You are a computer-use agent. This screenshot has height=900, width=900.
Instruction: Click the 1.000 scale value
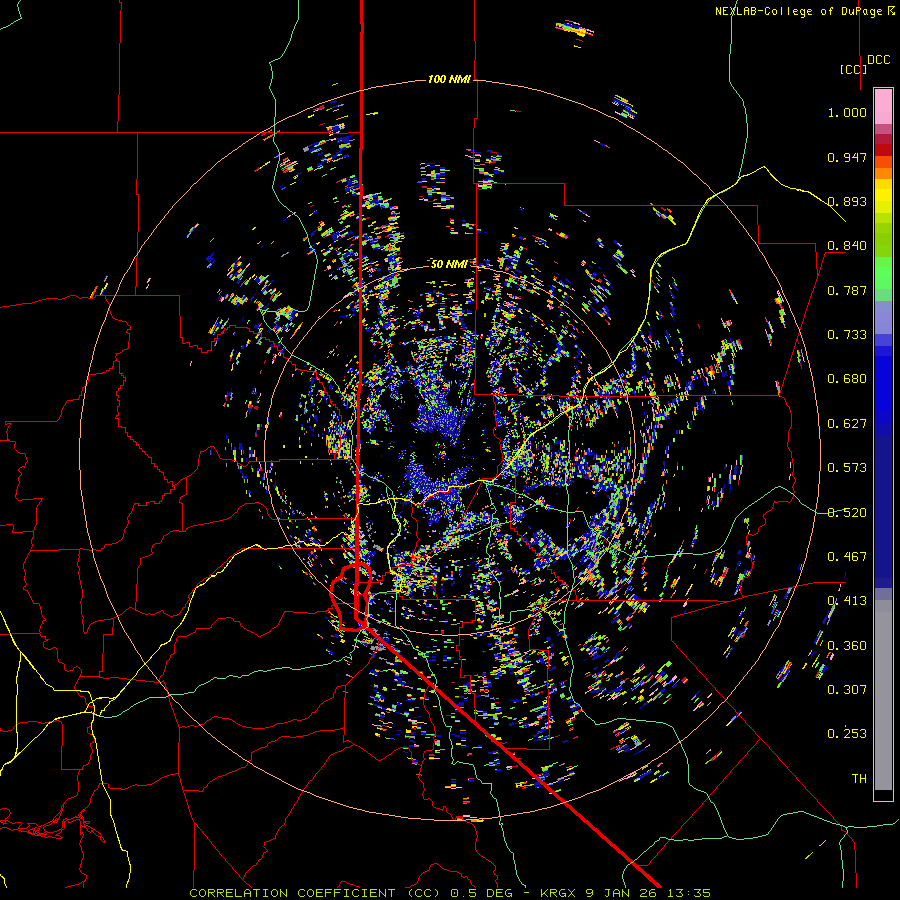point(847,112)
